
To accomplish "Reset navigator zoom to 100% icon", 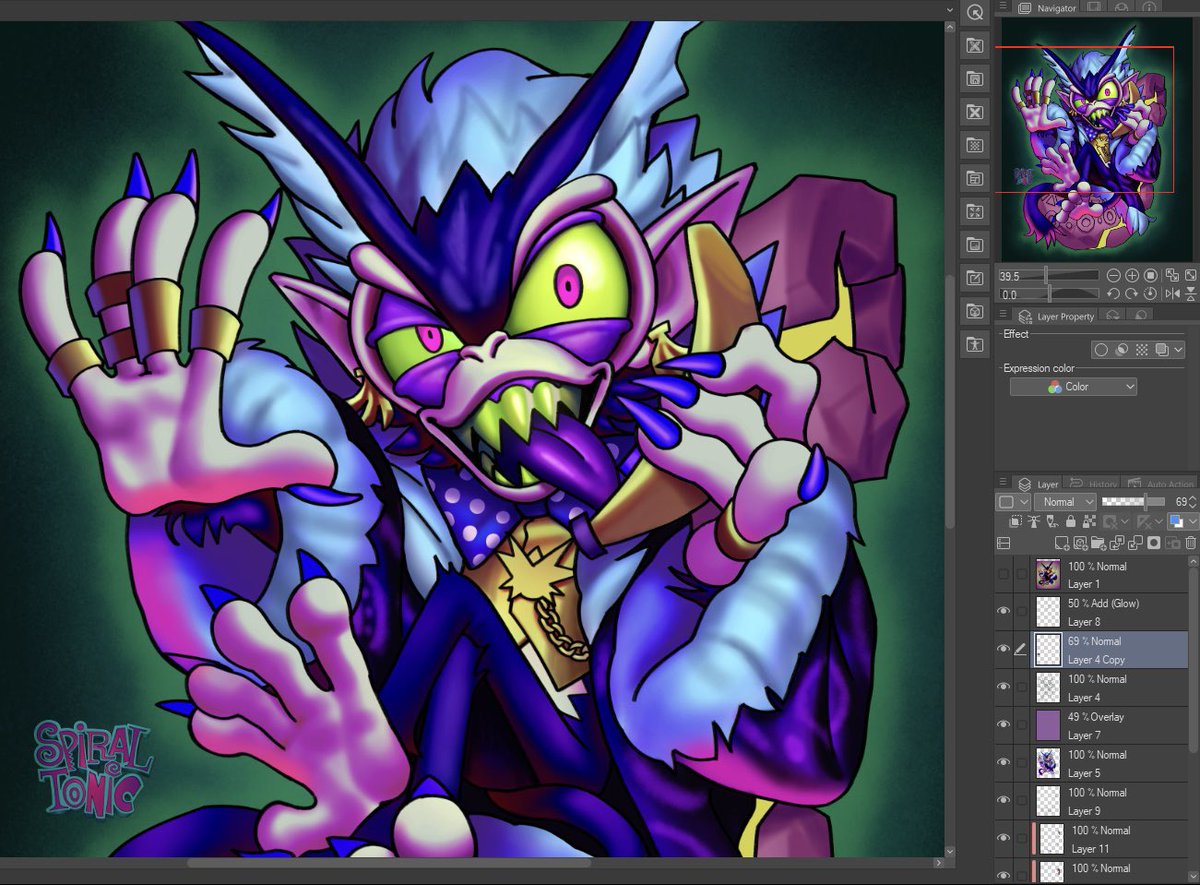I will (1150, 276).
